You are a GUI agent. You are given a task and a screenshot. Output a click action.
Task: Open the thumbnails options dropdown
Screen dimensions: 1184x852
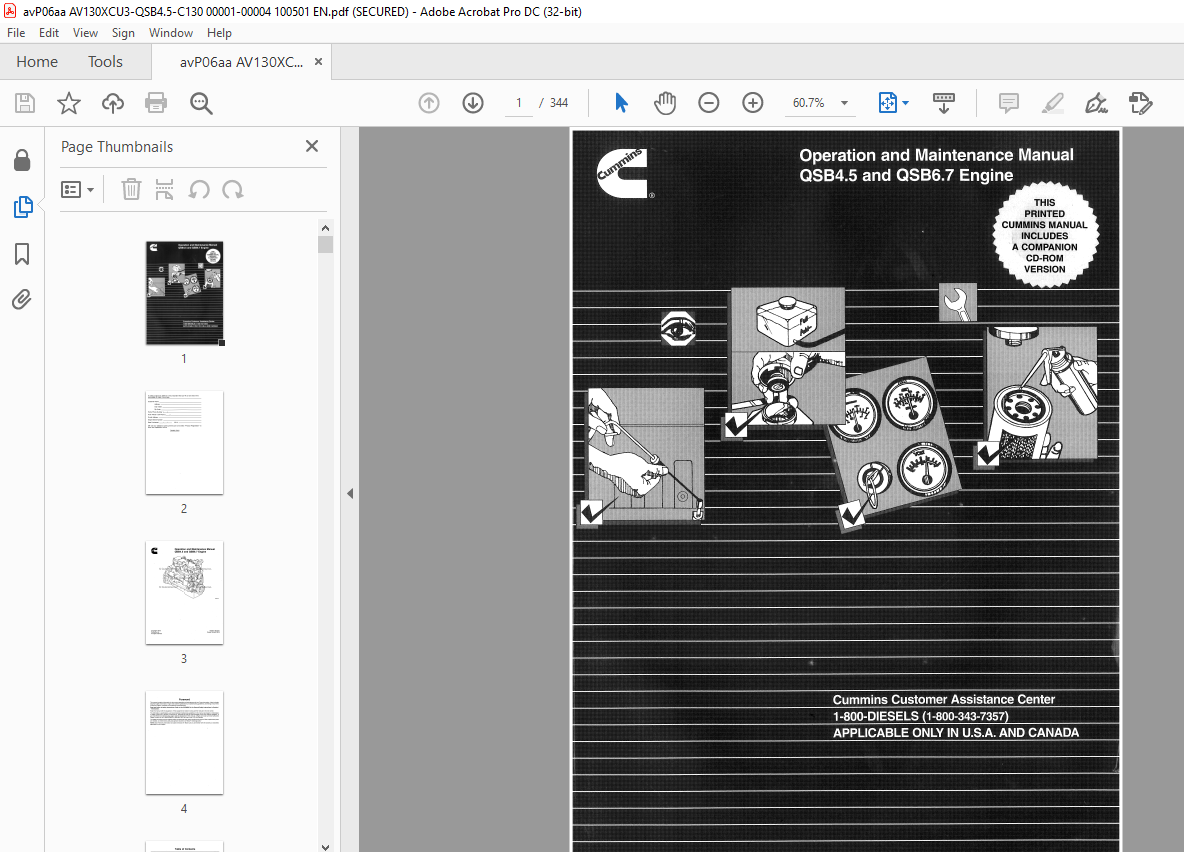coord(77,190)
